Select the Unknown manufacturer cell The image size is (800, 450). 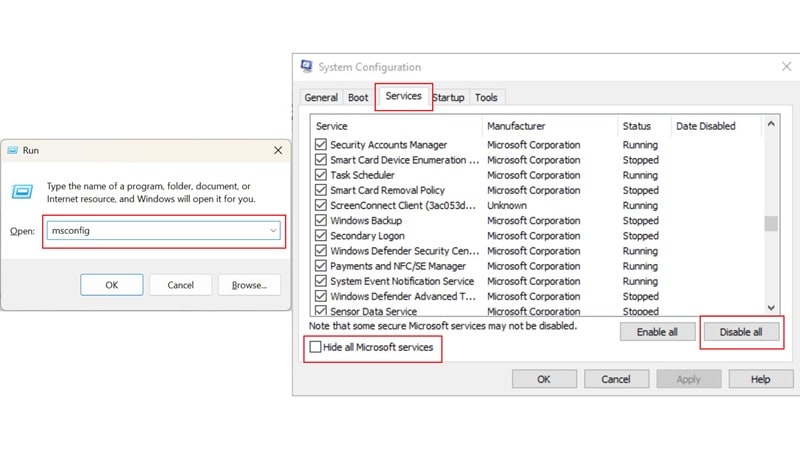click(507, 205)
